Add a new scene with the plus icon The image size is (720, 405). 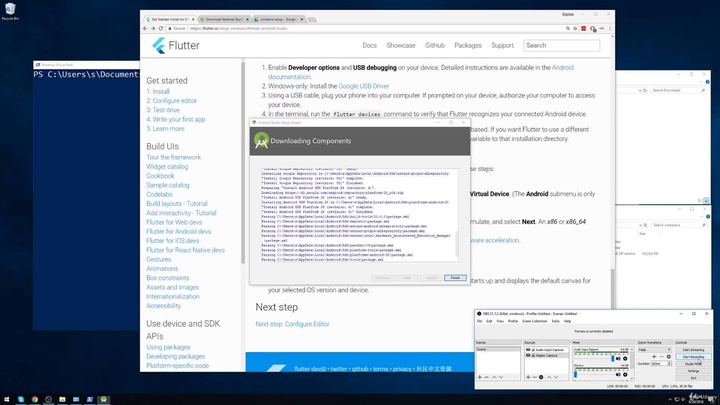480,377
